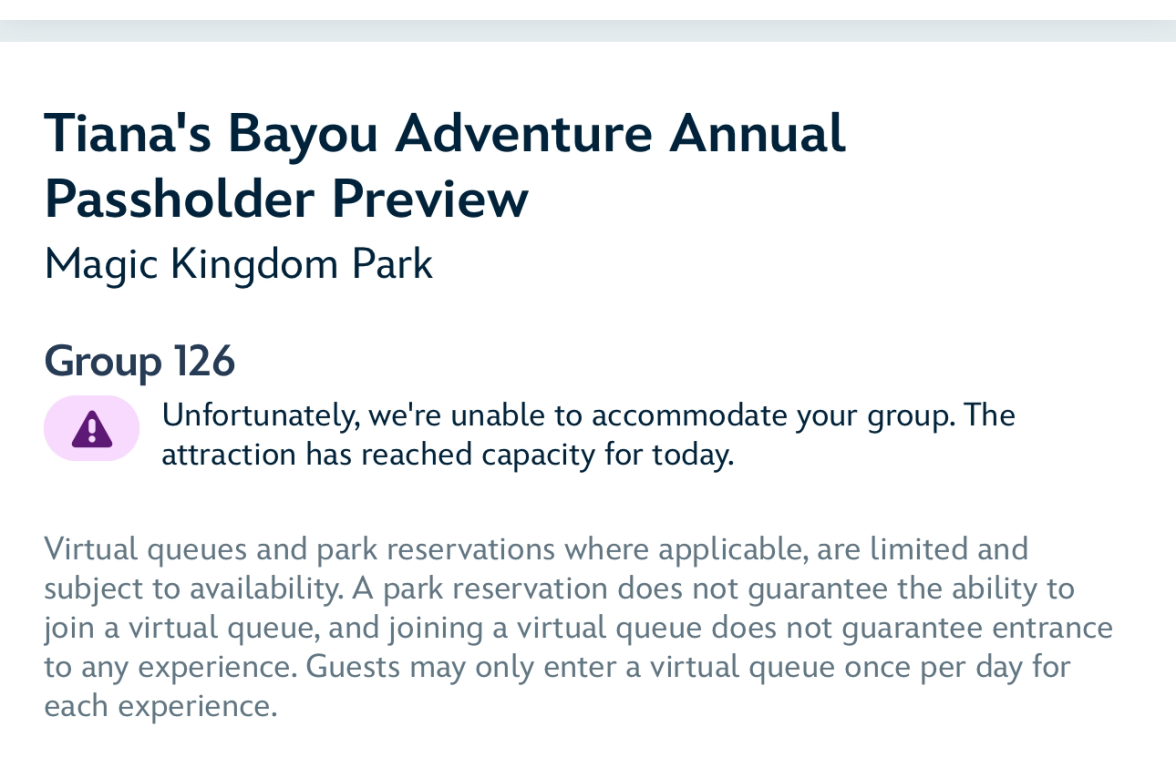Click the 'subject to availability' disclaimer line
Viewport: 1176px width, 768px height.
pyautogui.click(x=560, y=589)
